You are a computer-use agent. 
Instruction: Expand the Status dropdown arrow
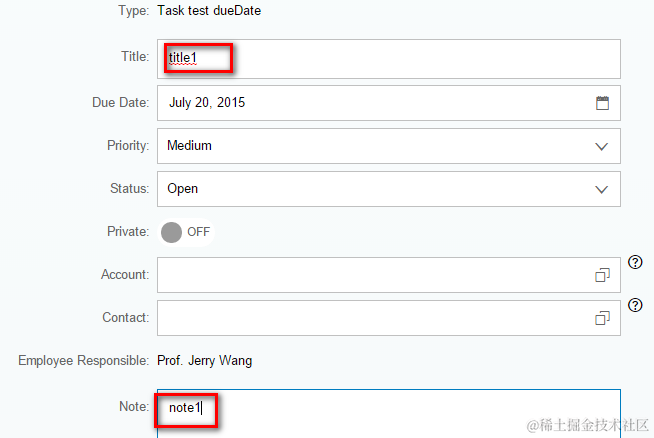(x=602, y=189)
